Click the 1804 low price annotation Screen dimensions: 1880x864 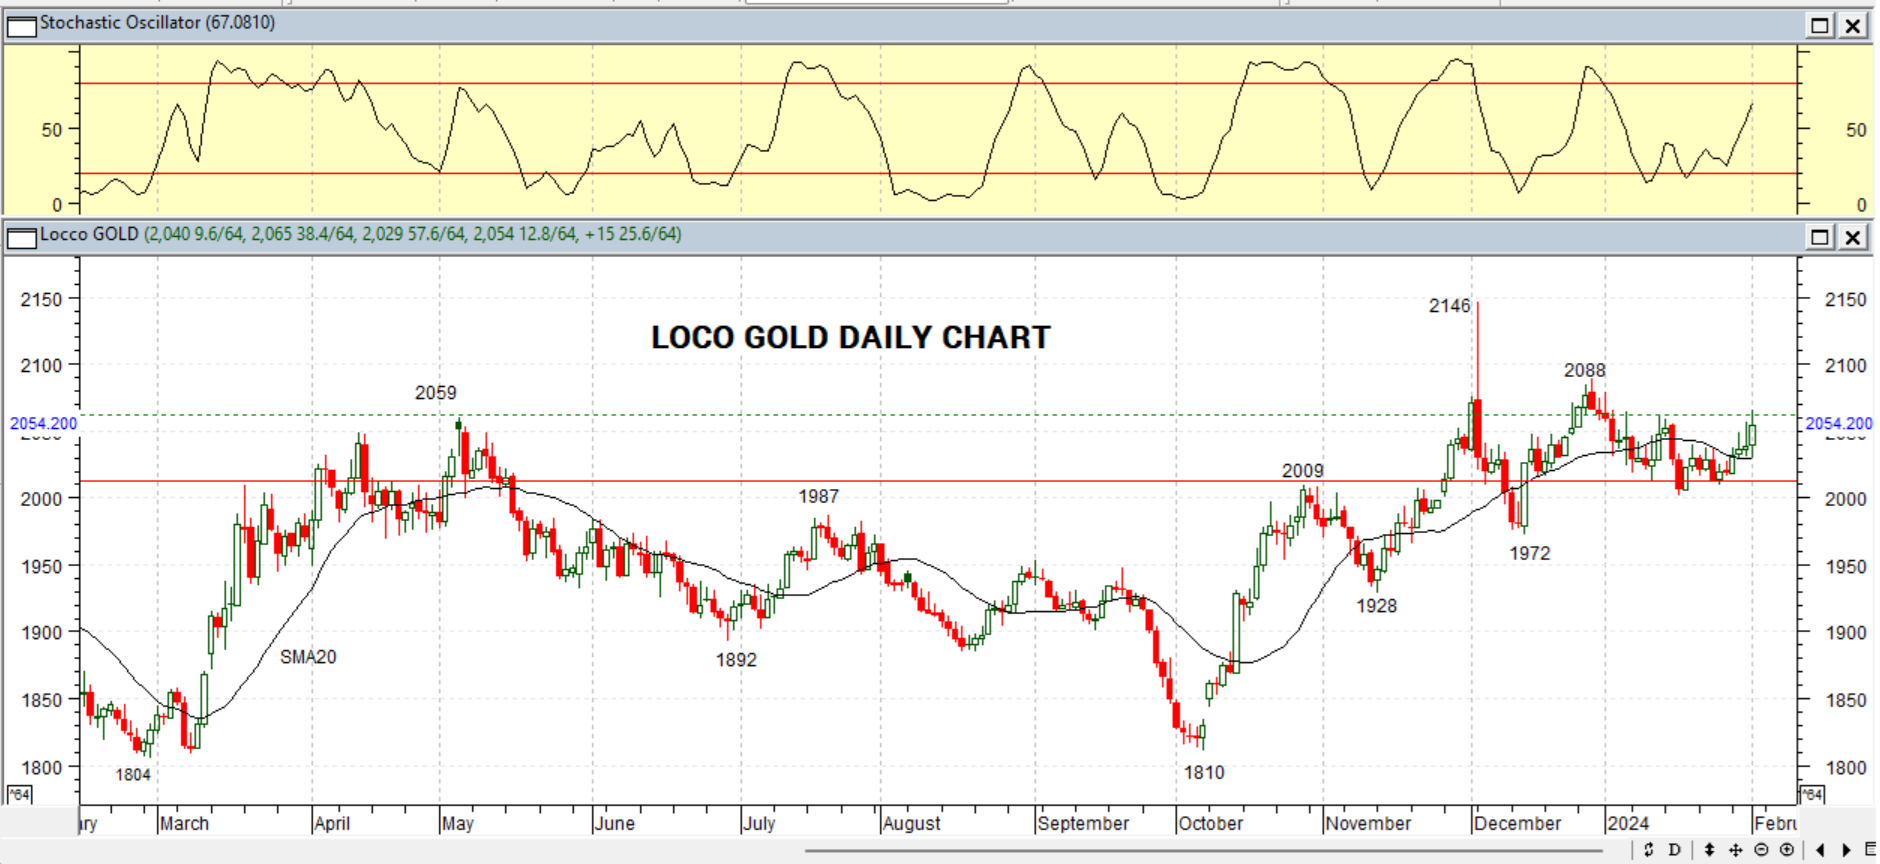click(x=133, y=775)
